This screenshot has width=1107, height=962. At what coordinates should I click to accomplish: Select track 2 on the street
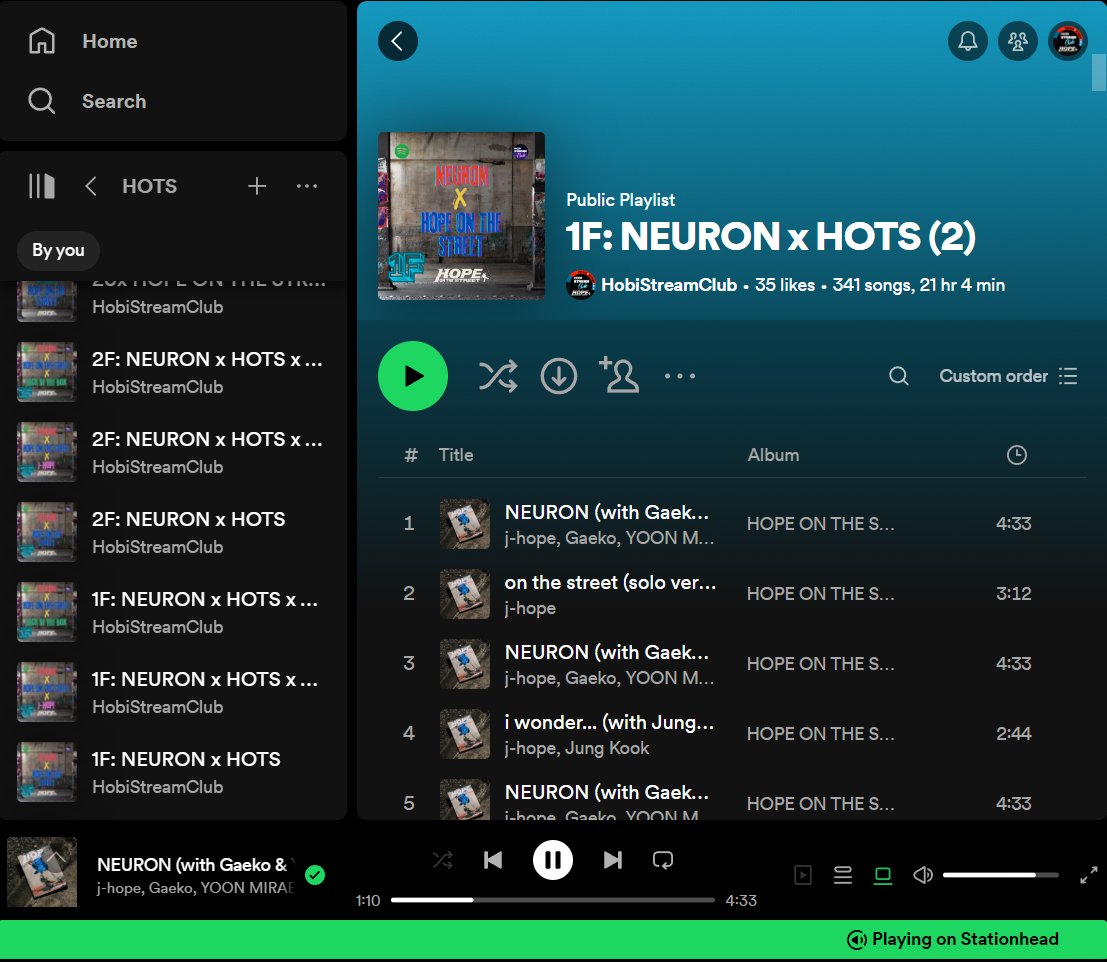coord(732,594)
